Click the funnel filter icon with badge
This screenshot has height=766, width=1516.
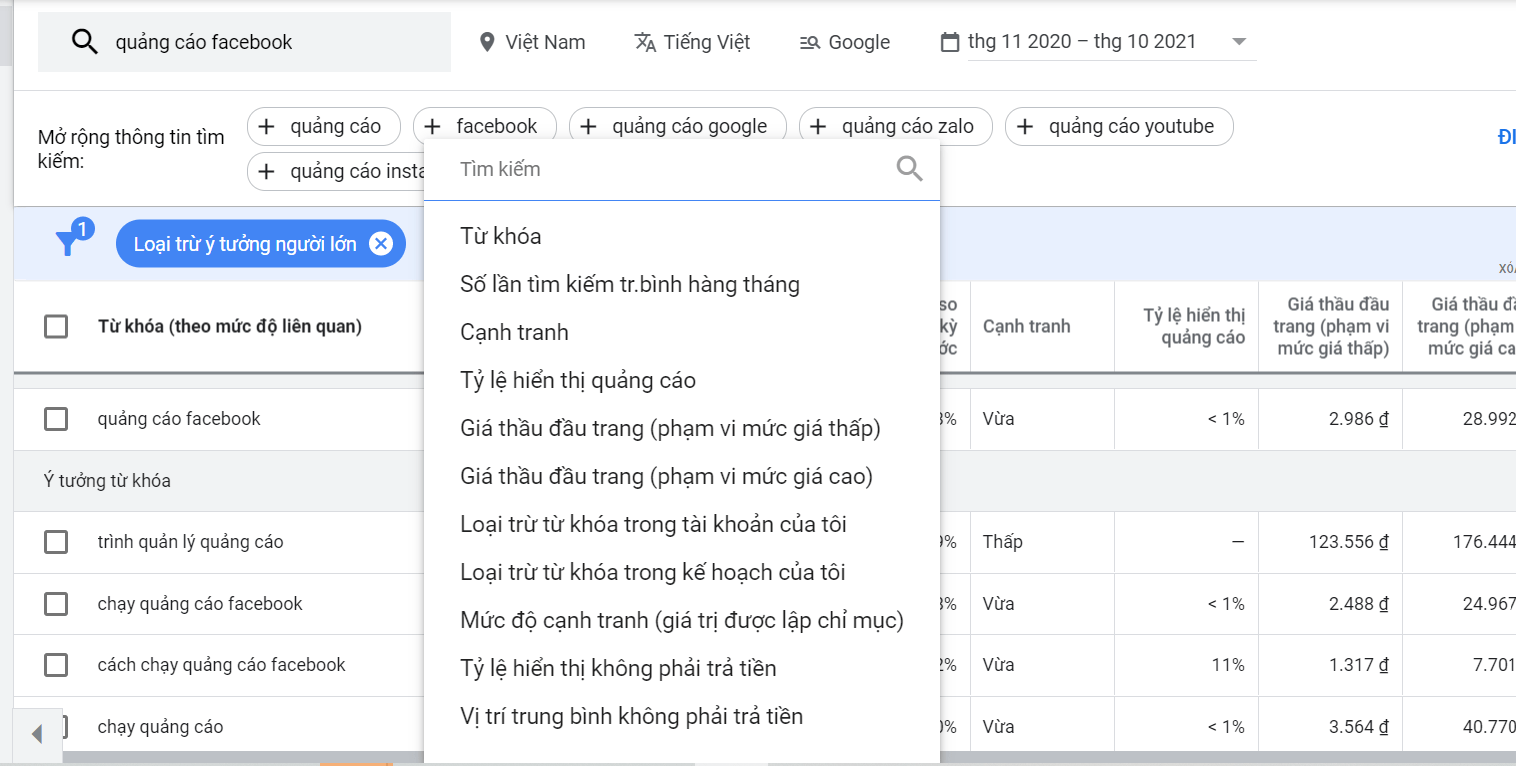click(68, 242)
